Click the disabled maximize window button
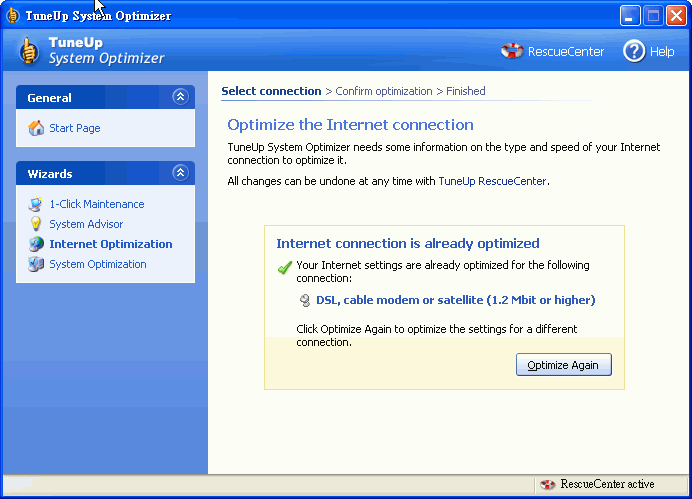The height and width of the screenshot is (499, 692). [x=653, y=15]
